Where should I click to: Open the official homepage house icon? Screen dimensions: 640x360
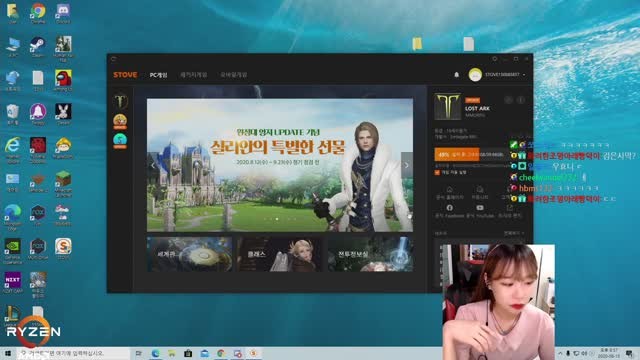point(449,189)
